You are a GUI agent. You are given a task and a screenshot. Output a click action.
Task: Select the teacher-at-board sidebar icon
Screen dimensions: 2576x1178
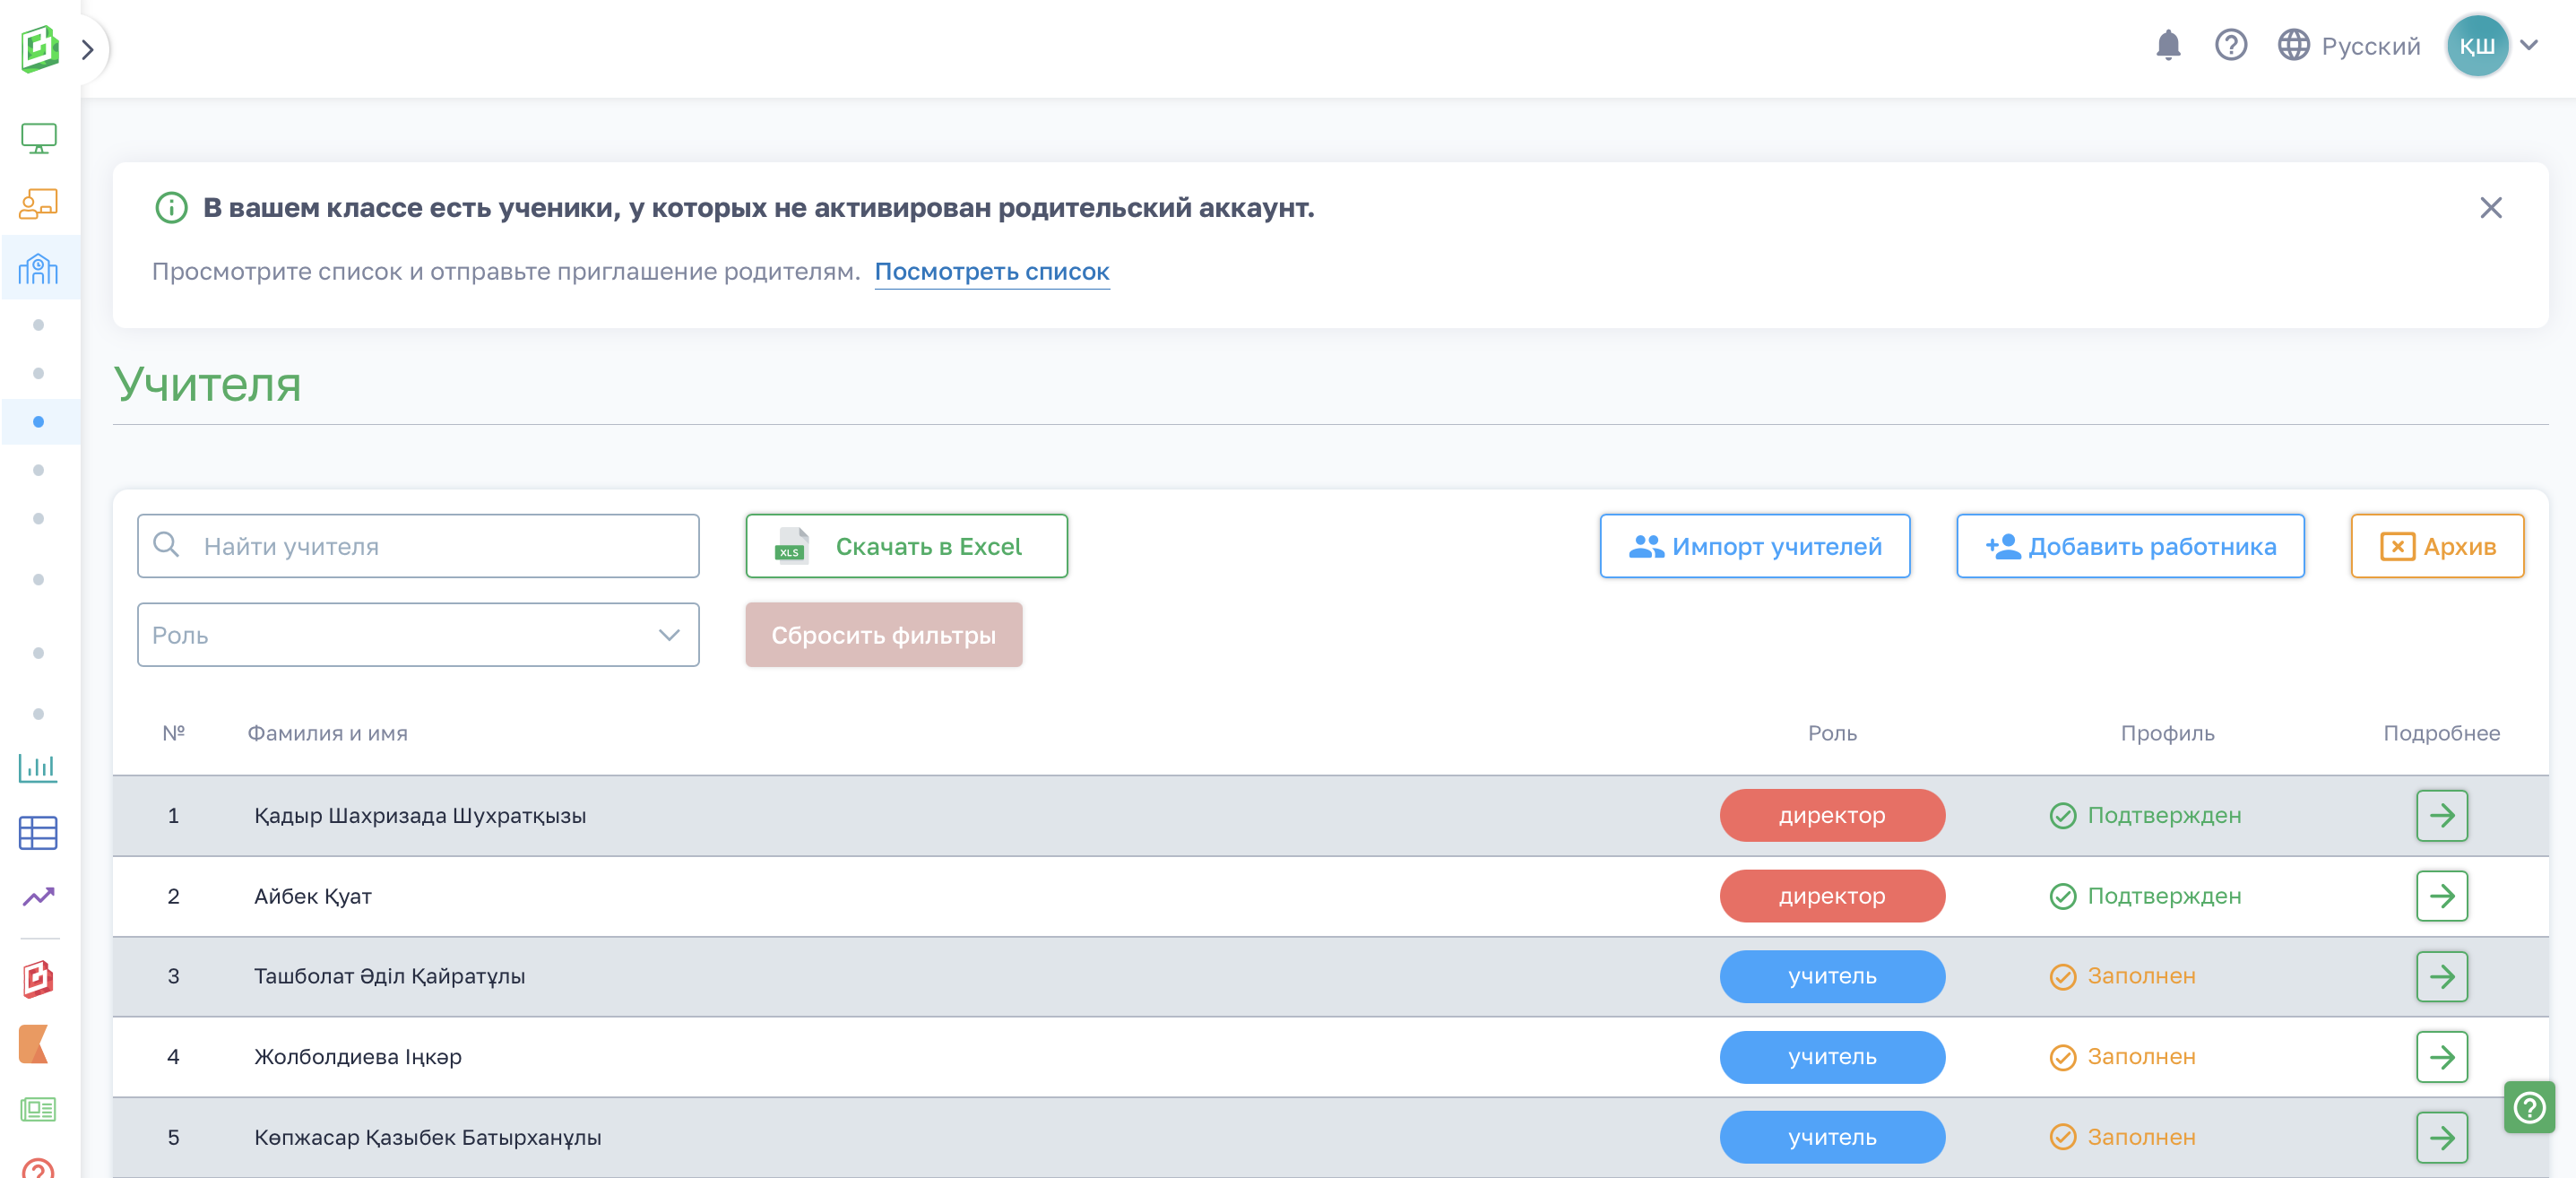click(x=39, y=204)
